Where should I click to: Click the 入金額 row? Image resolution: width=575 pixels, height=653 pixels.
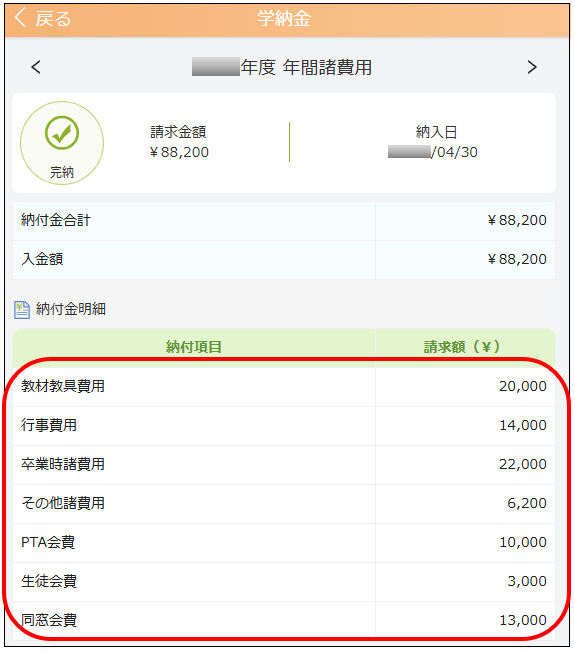click(284, 260)
